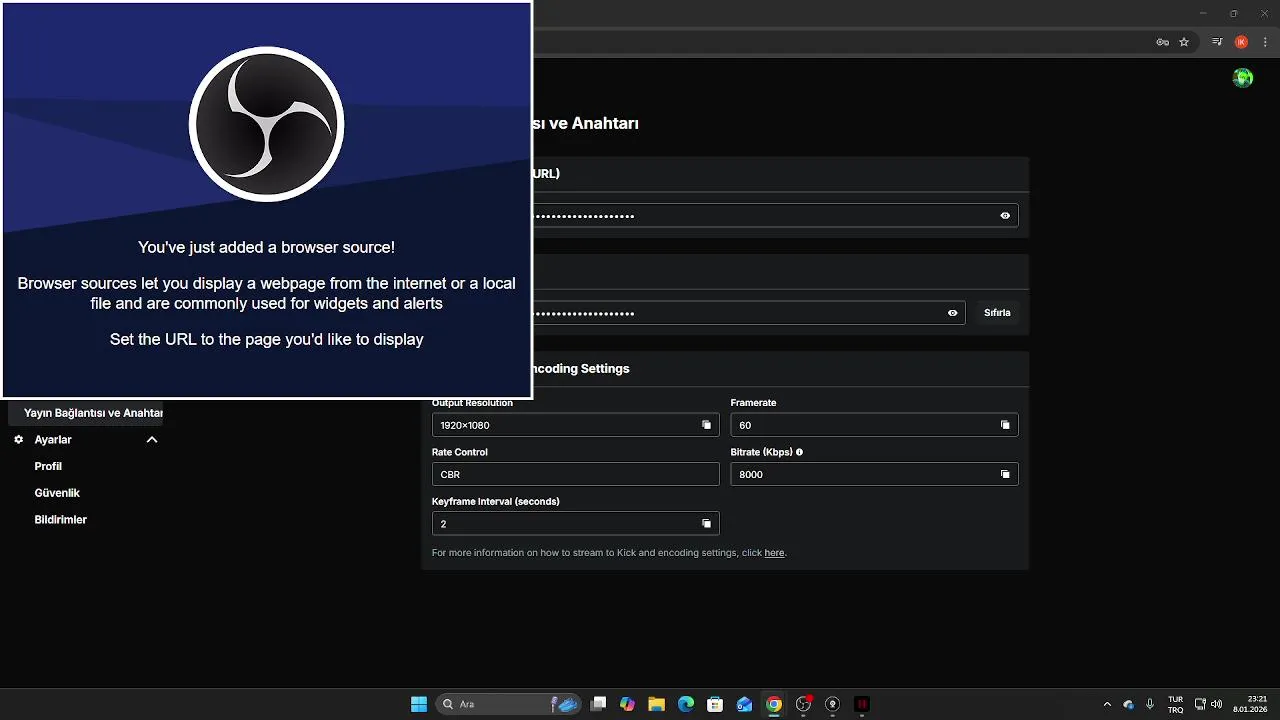Open the 'here' streaming info link
The height and width of the screenshot is (720, 1280).
(x=774, y=553)
